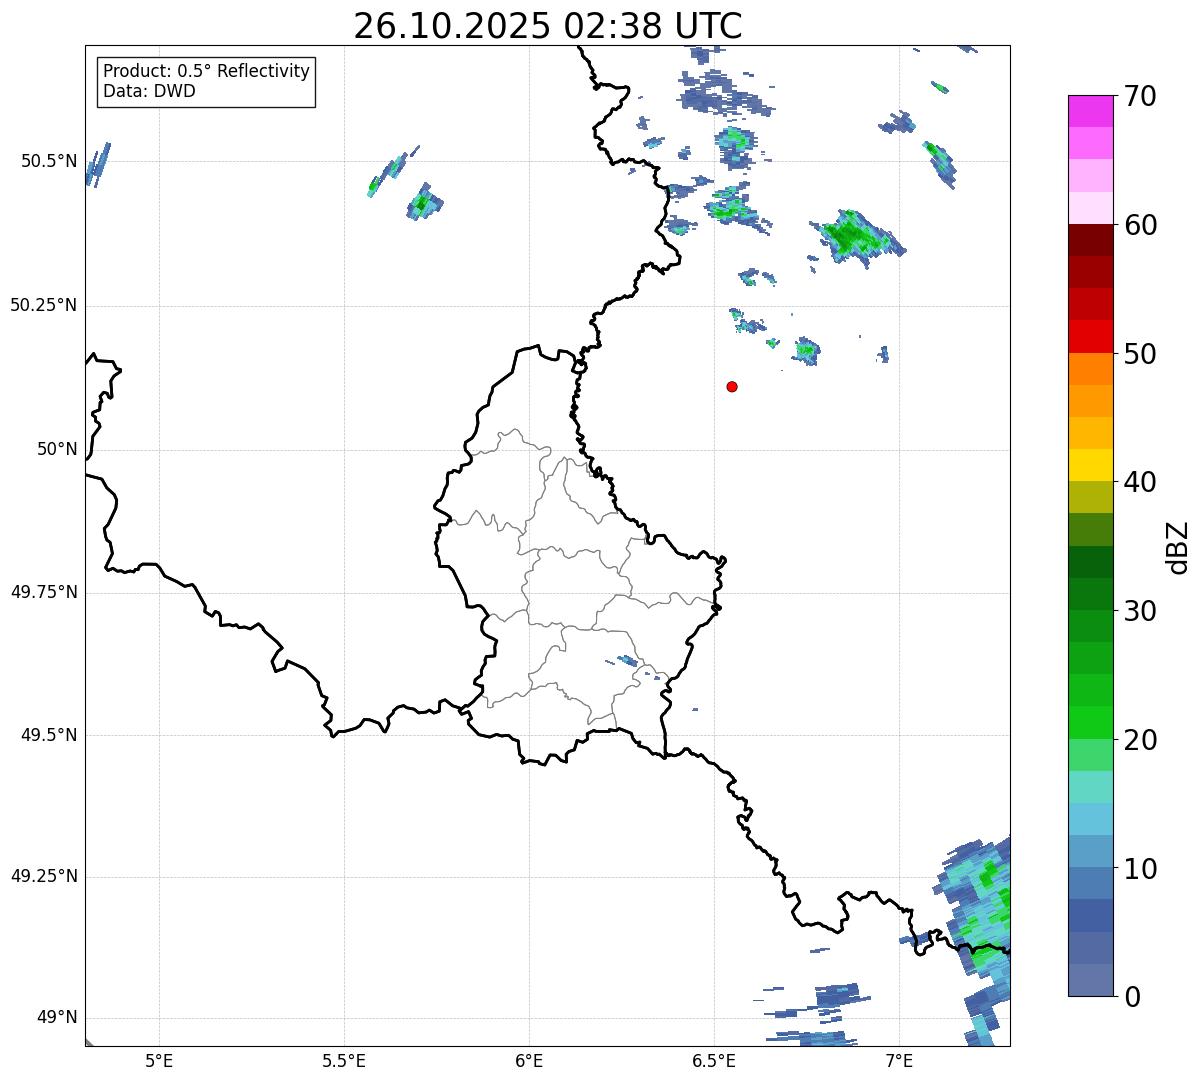
Task: Click the 50.25°N latitude label
Action: [44, 305]
